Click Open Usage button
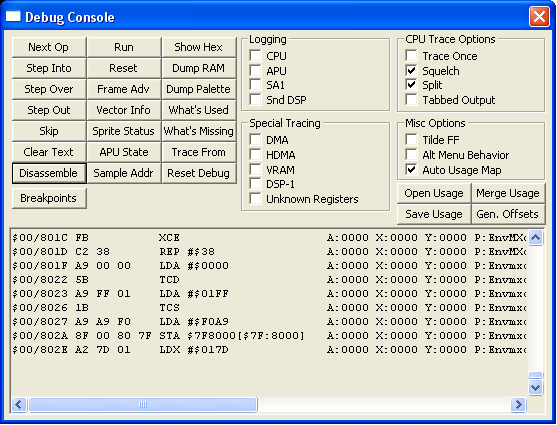 pyautogui.click(x=434, y=193)
